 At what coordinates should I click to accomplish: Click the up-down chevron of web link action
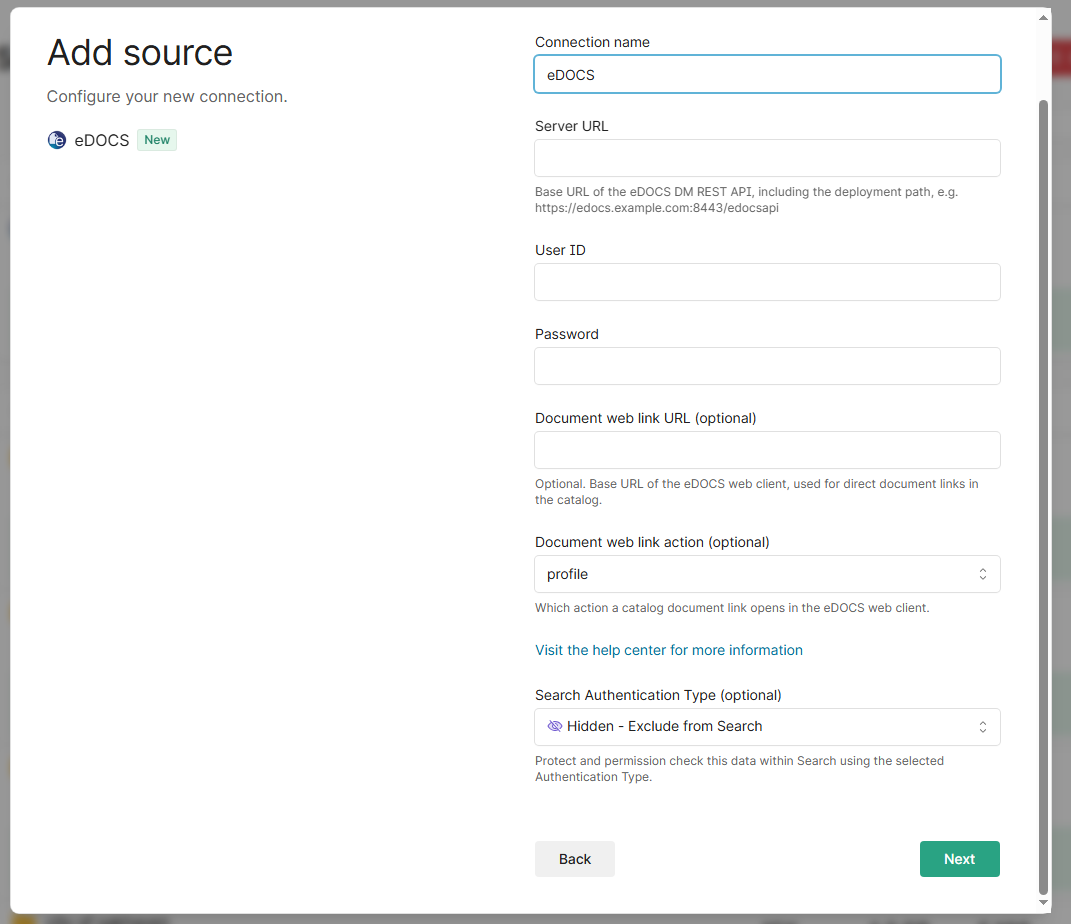click(982, 574)
